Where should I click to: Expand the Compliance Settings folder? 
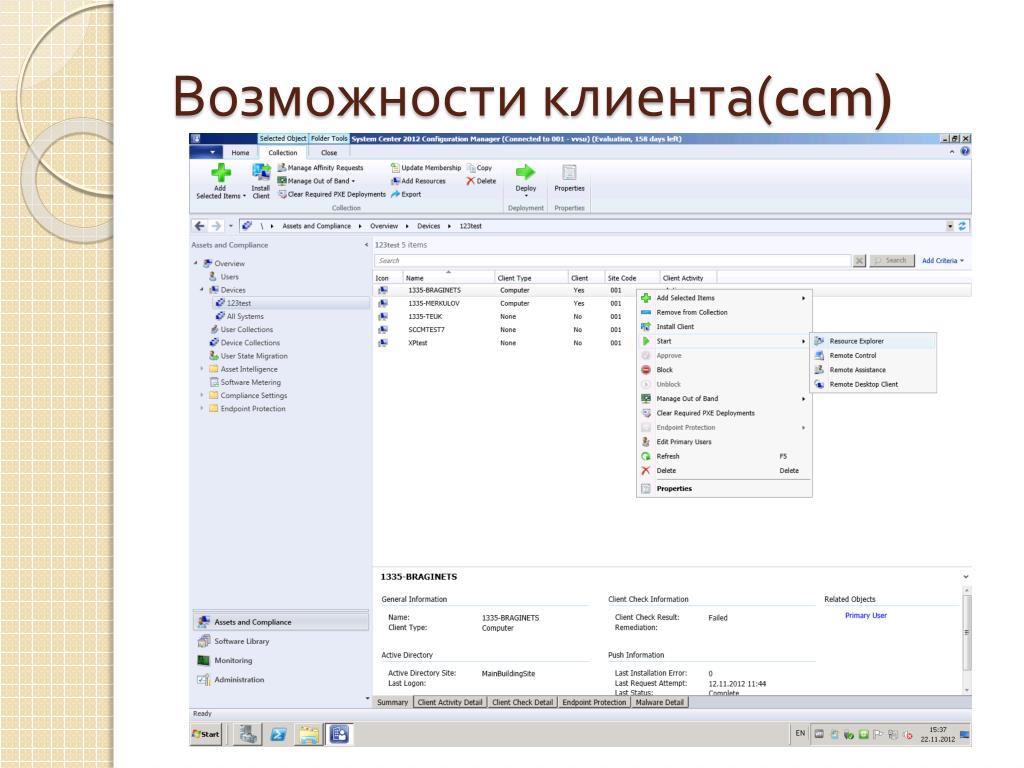[x=202, y=395]
